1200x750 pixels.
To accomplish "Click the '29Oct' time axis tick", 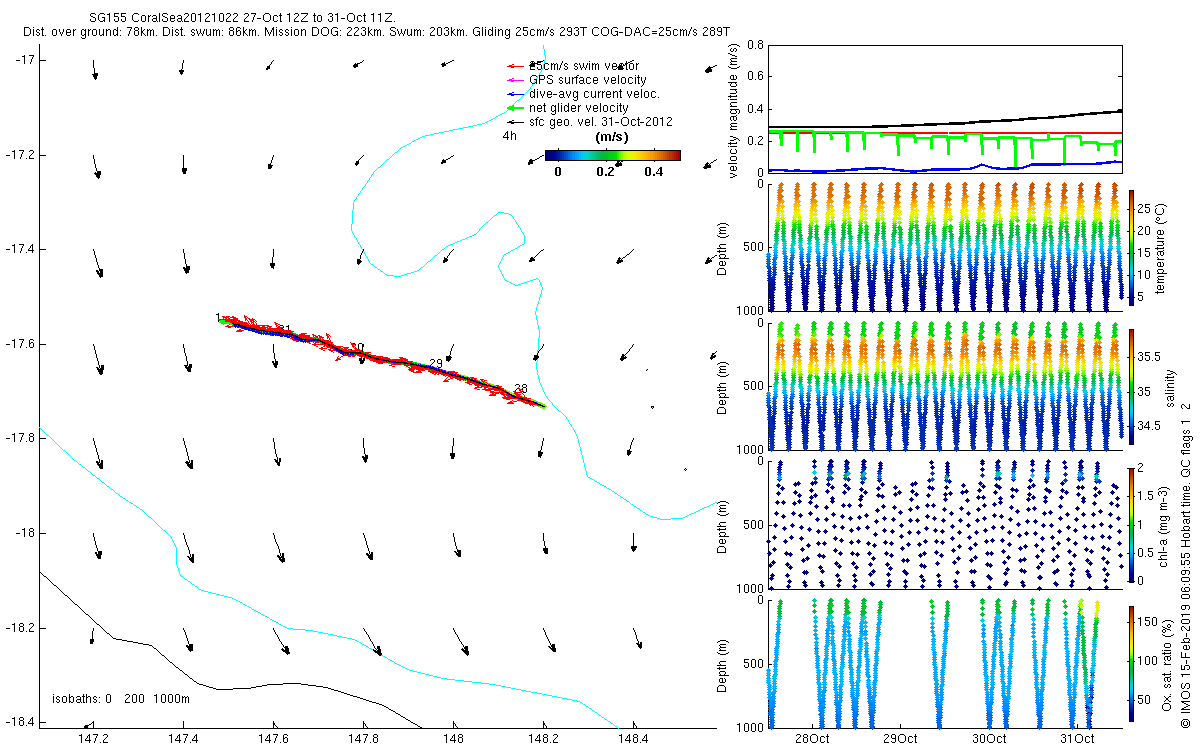I will pyautogui.click(x=900, y=739).
